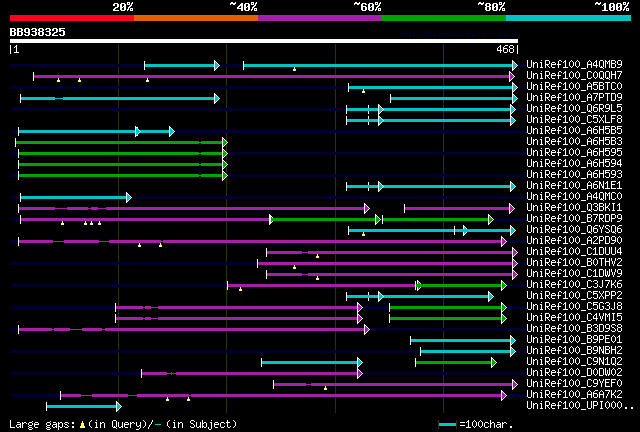
Task: Select the UniRef100_C3J7K6 label
Action: coord(574,285)
